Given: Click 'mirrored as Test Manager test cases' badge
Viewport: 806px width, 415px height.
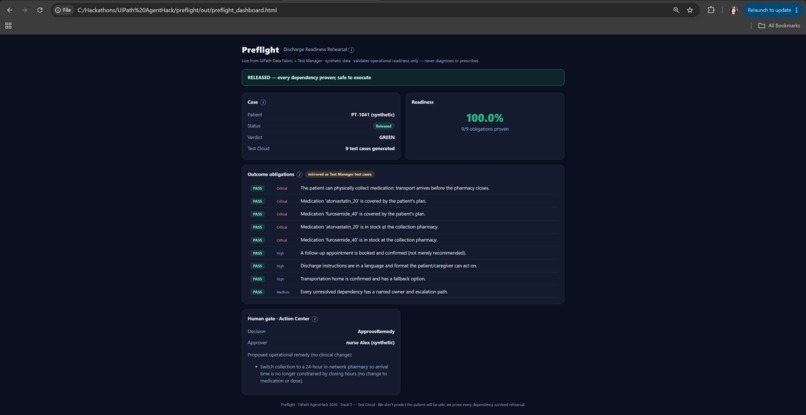Looking at the screenshot, I should [340, 175].
